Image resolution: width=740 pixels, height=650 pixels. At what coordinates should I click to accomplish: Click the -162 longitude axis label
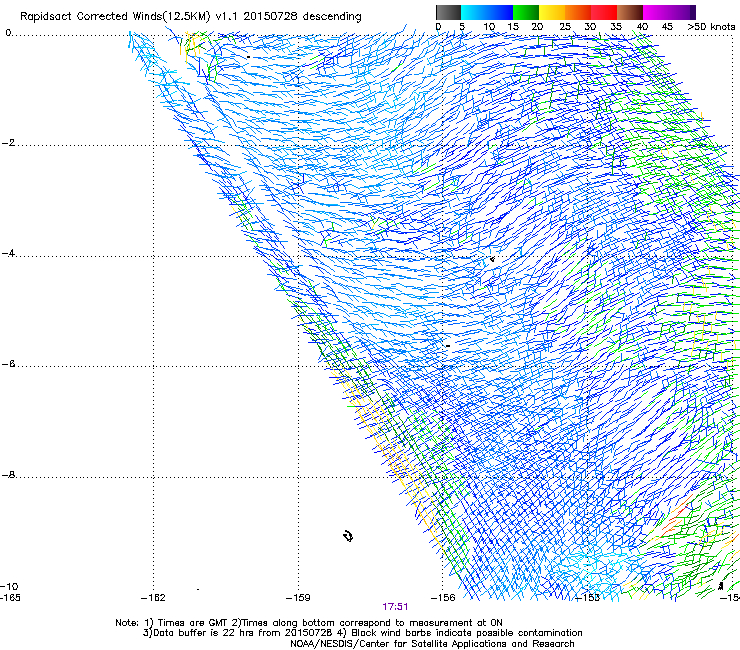click(x=153, y=598)
